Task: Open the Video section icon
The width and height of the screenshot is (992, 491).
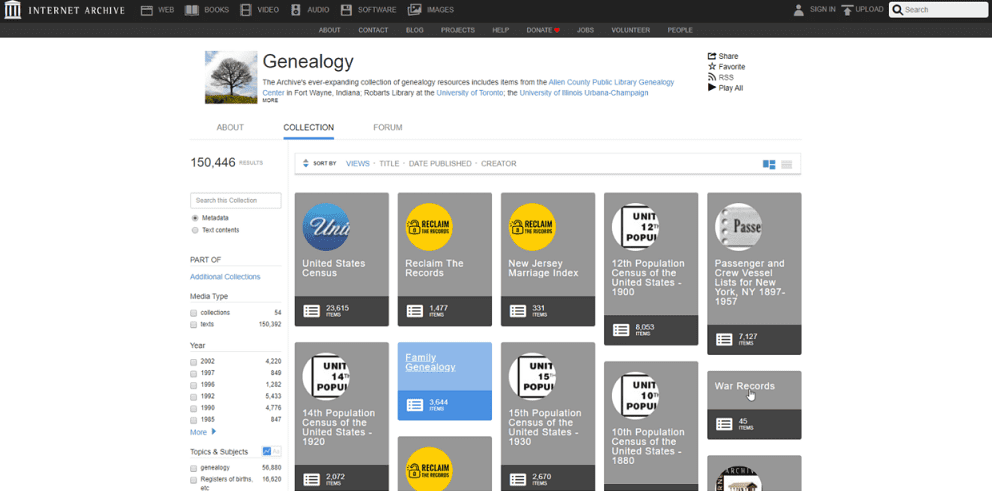Action: click(x=246, y=10)
